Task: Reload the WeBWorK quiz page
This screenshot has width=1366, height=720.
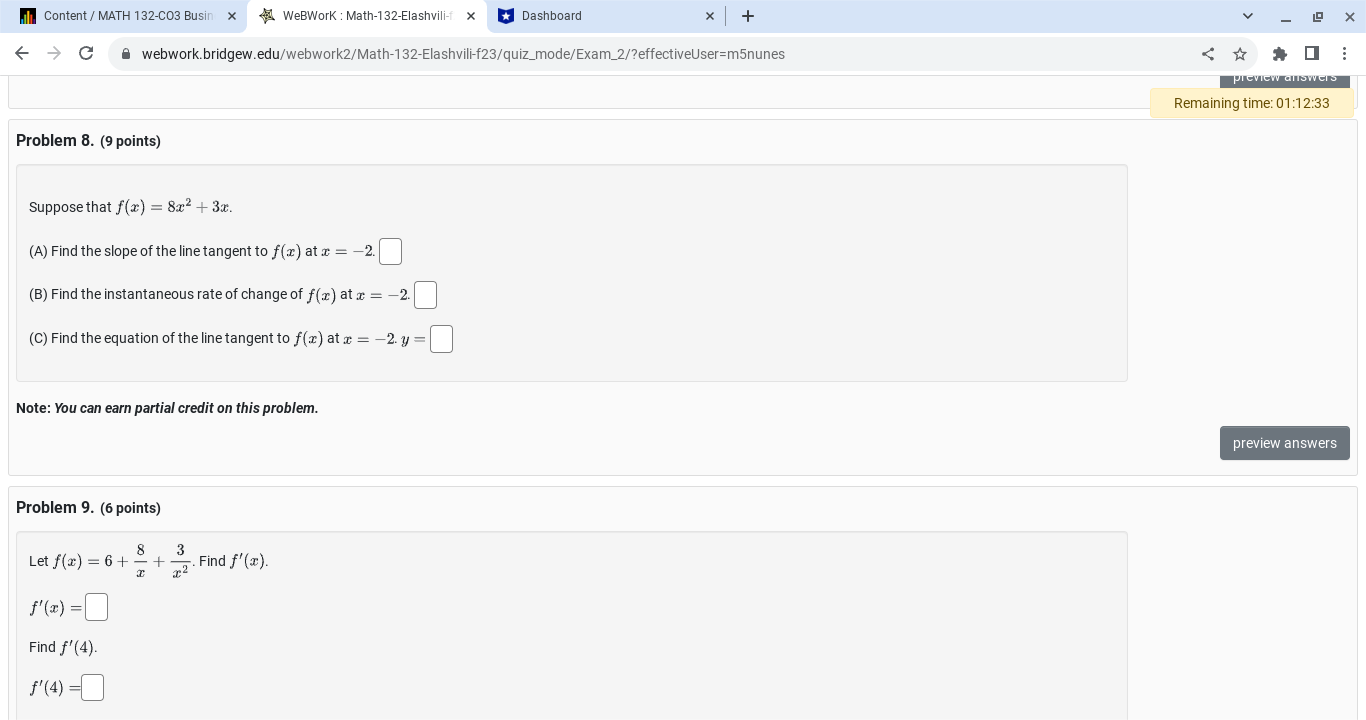Action: click(86, 54)
